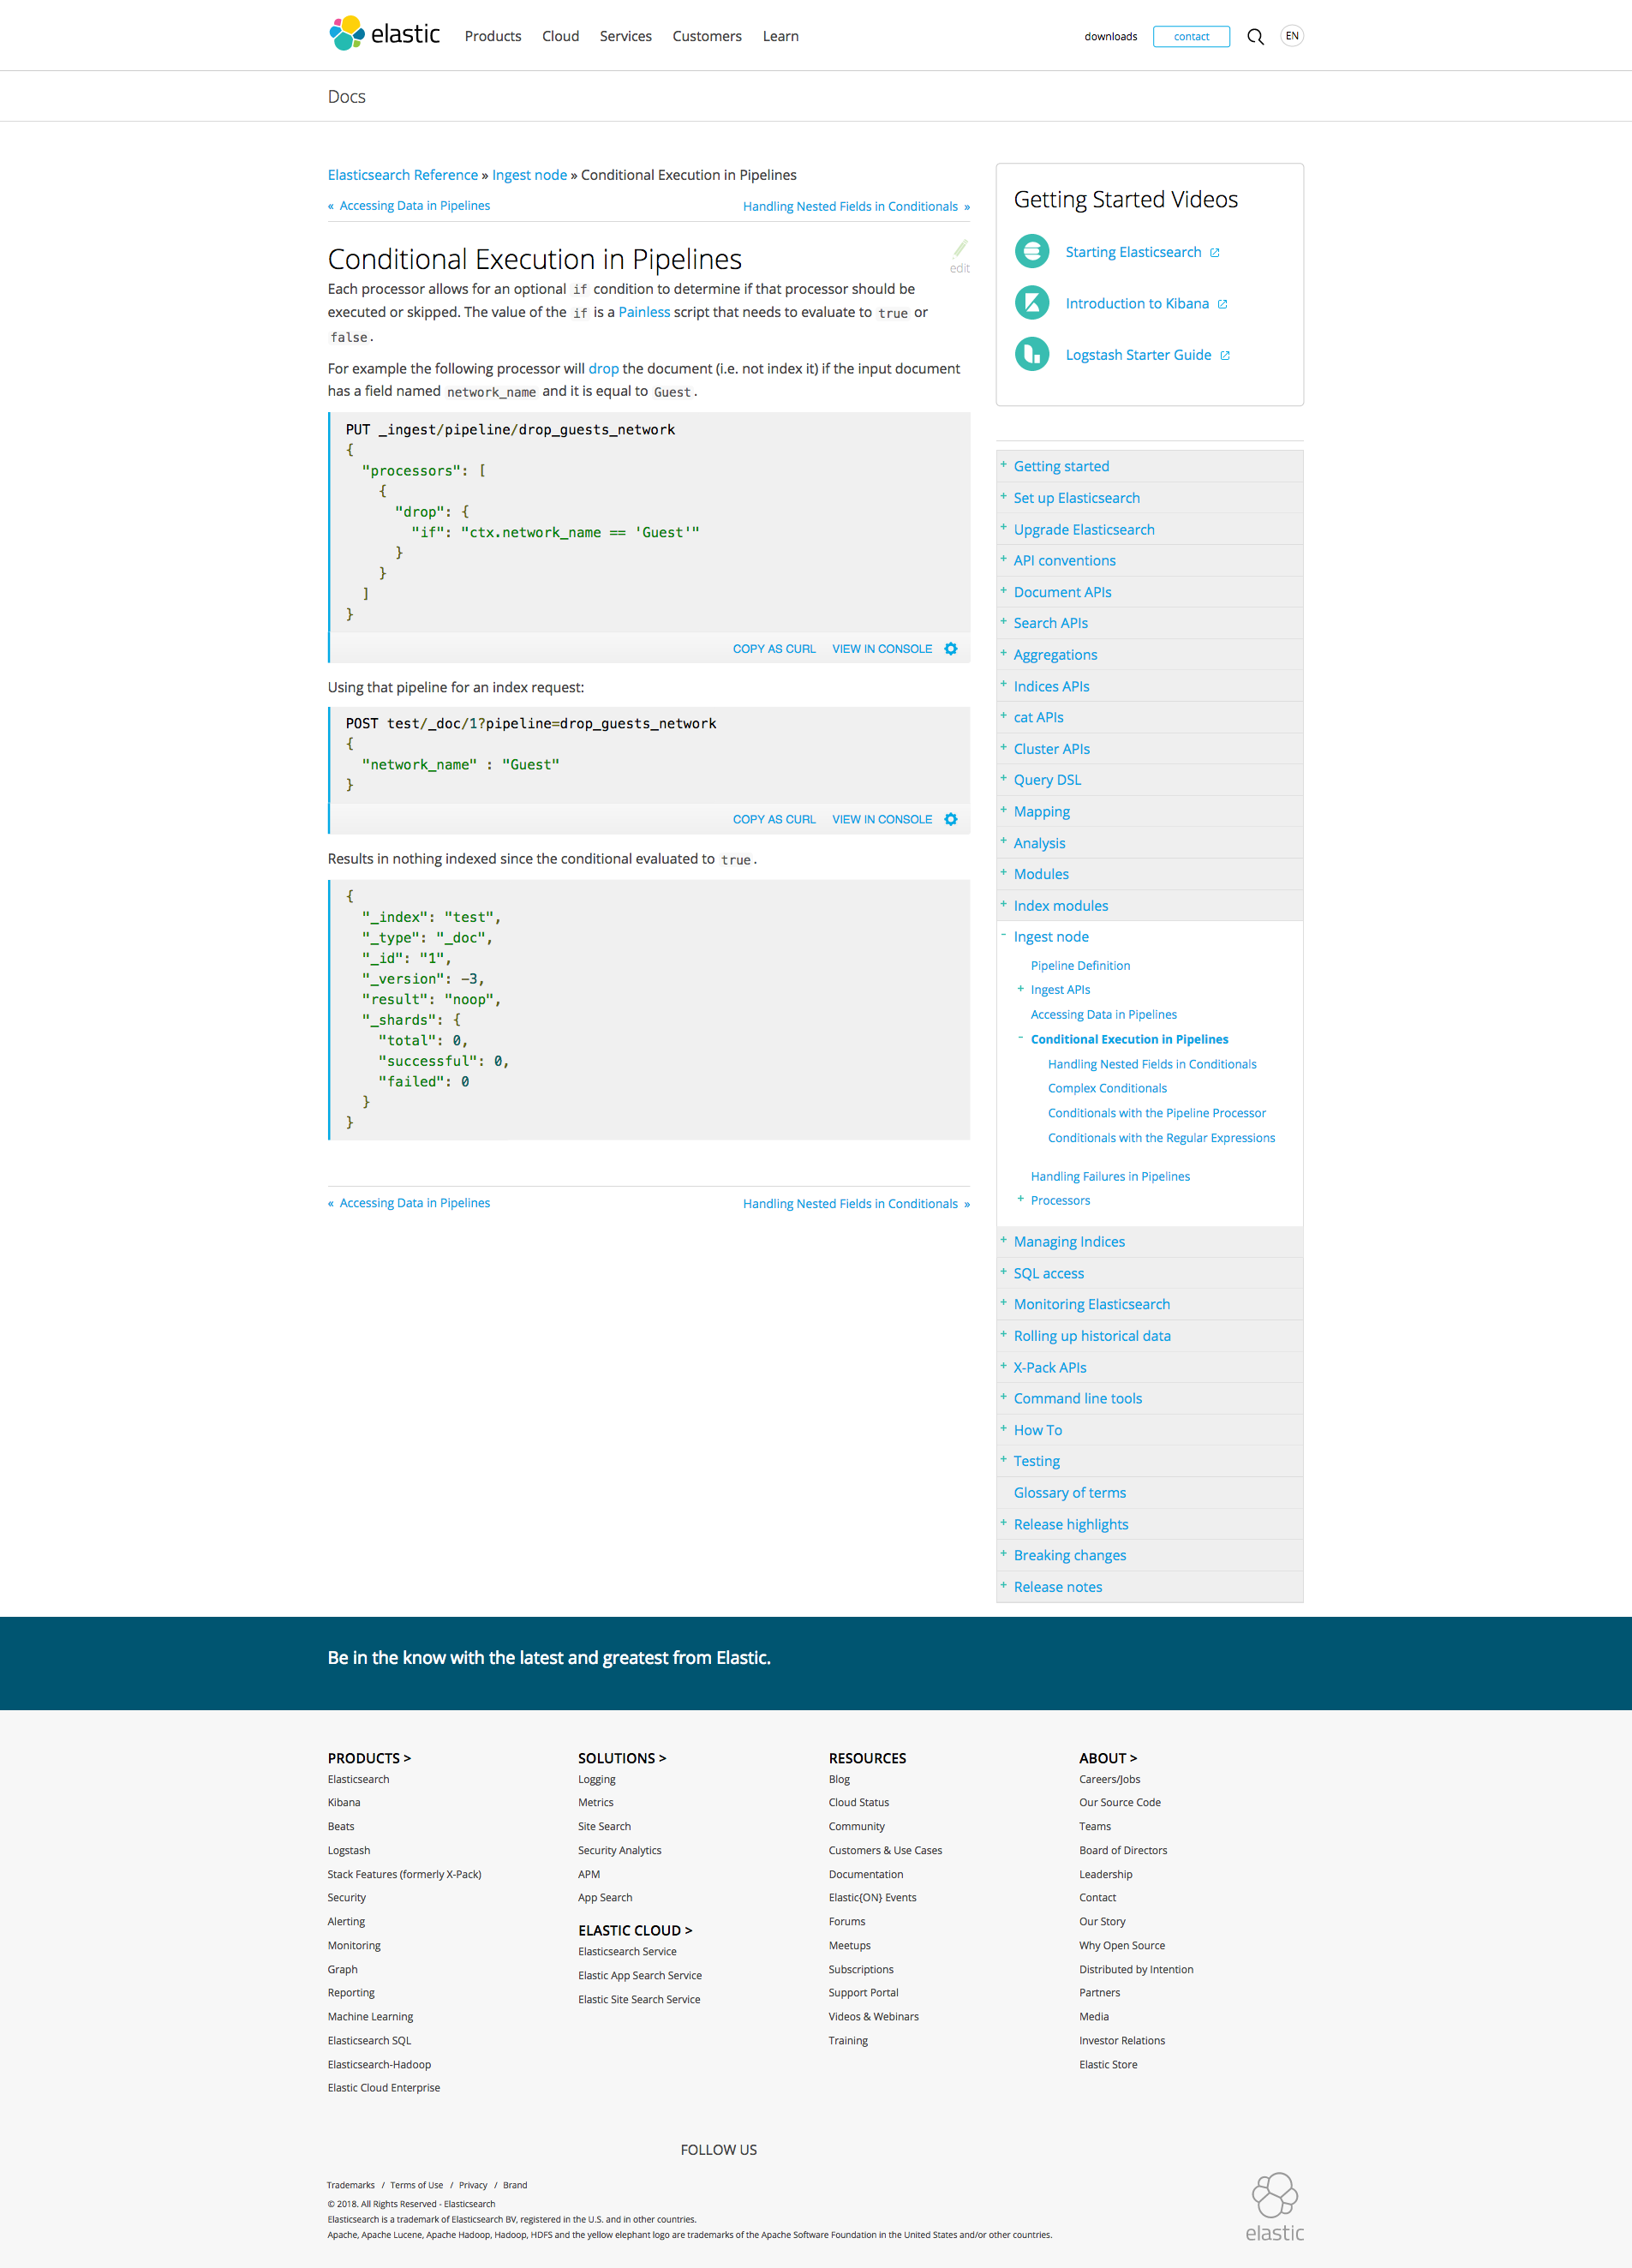The width and height of the screenshot is (1632, 2268).
Task: Open console settings gear for PUT pipeline snippet
Action: point(951,649)
